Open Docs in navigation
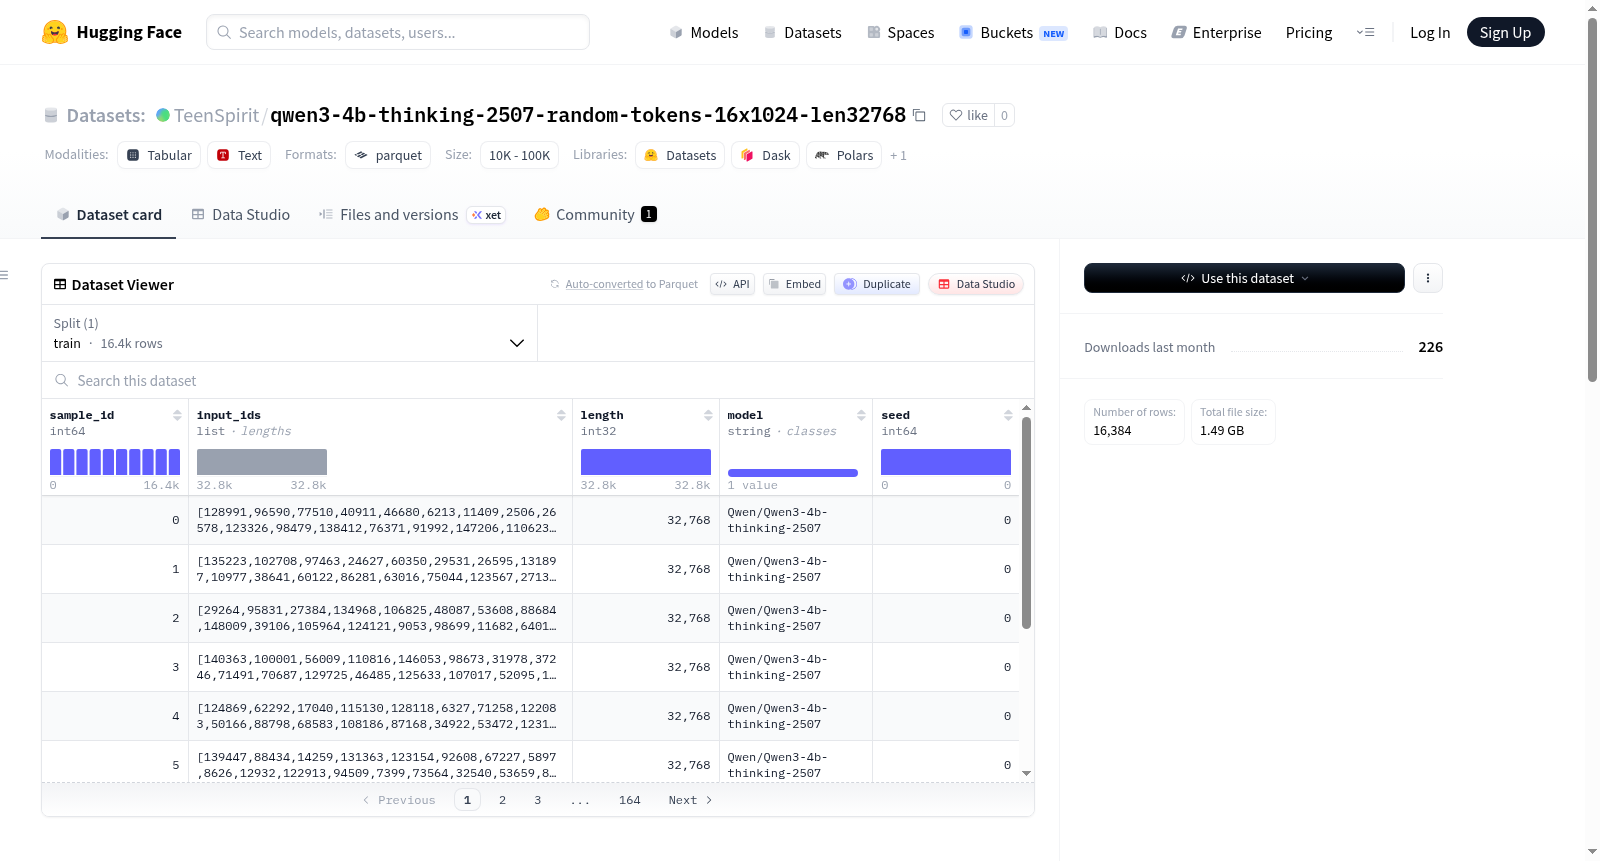1600x861 pixels. tap(1120, 32)
